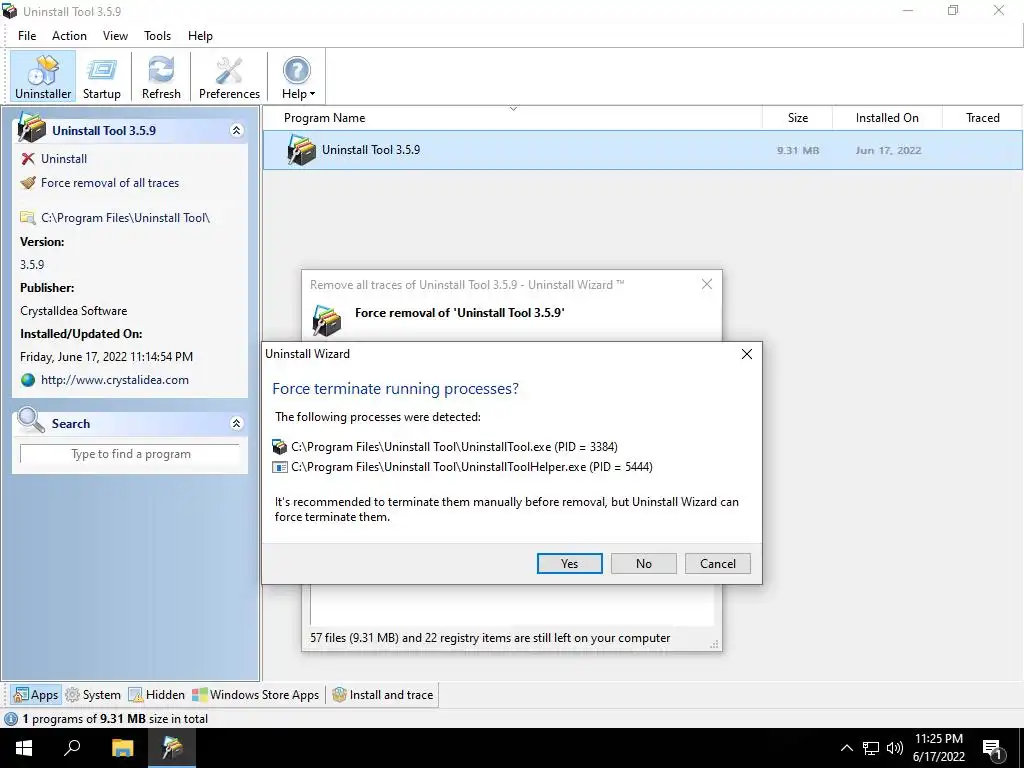The height and width of the screenshot is (768, 1024).
Task: Open File Explorer from the taskbar
Action: tap(122, 748)
